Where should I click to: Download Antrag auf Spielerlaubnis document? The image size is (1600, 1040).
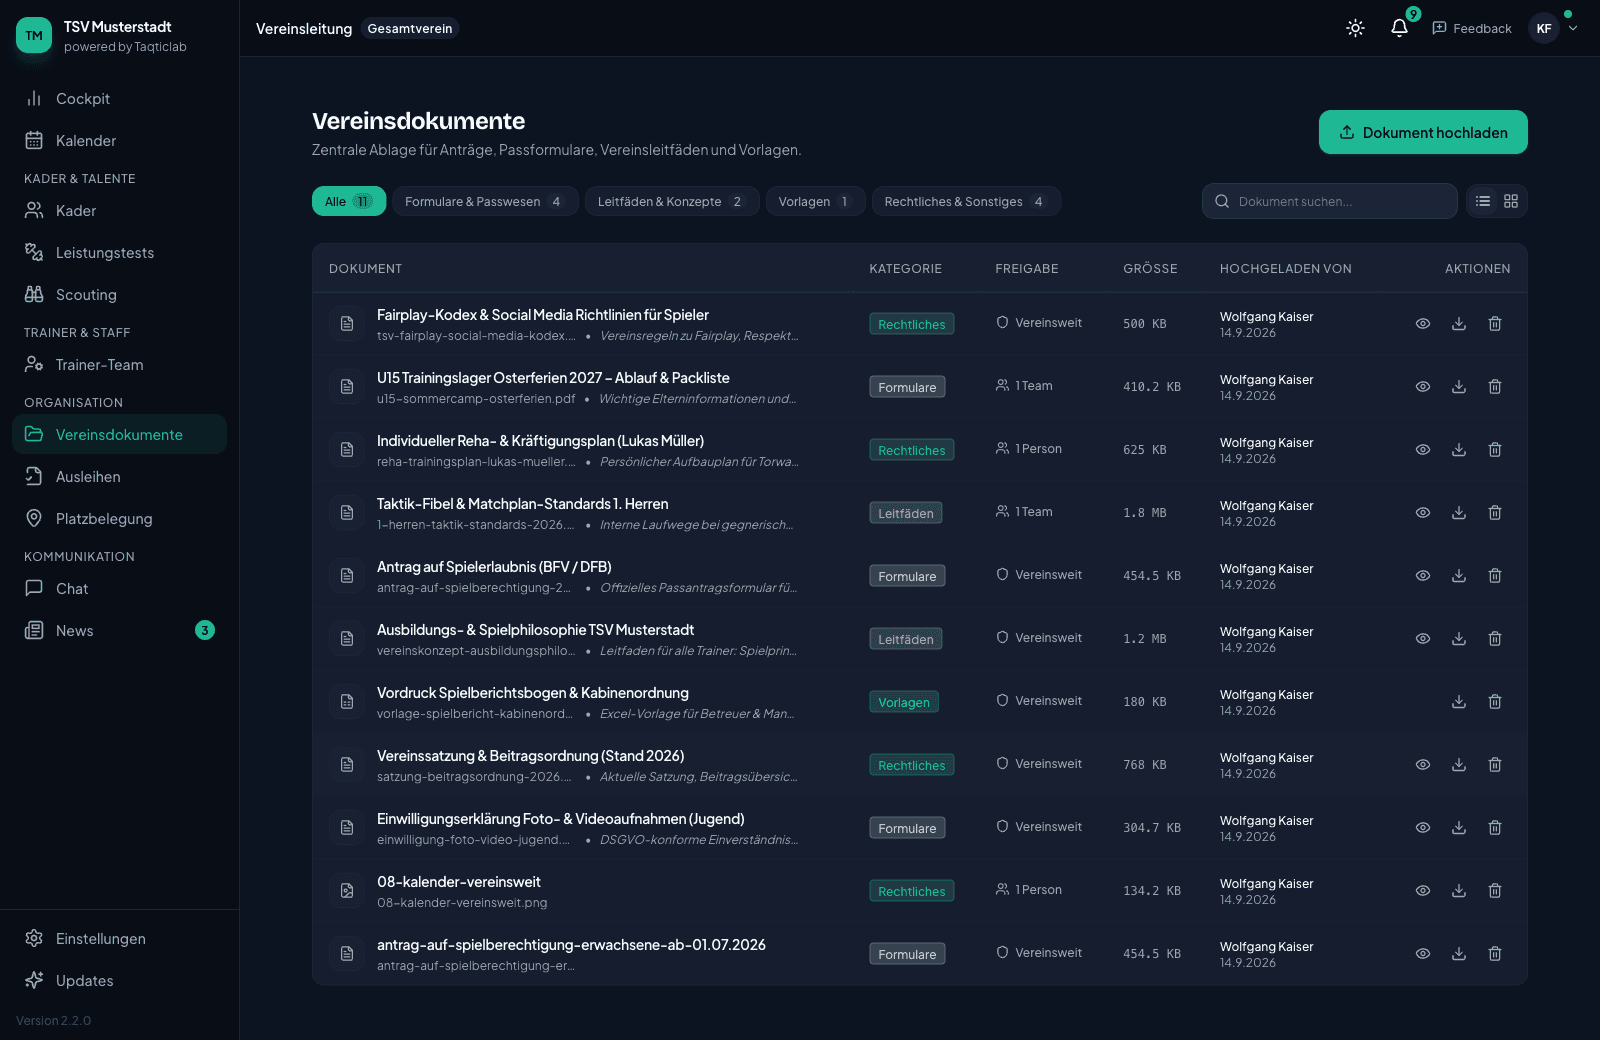coord(1459,575)
